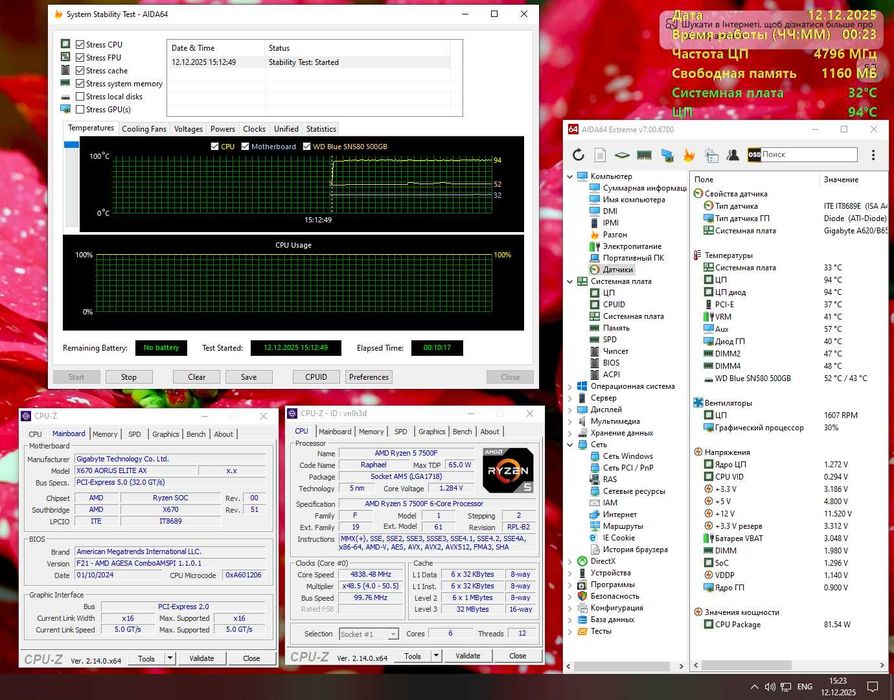This screenshot has width=894, height=700.
Task: Click the preferences panel icon left of user icon
Action: (x=711, y=154)
